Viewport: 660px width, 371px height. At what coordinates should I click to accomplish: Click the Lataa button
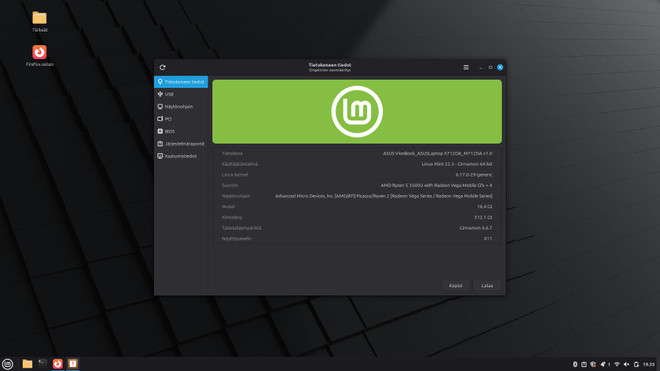click(x=487, y=286)
